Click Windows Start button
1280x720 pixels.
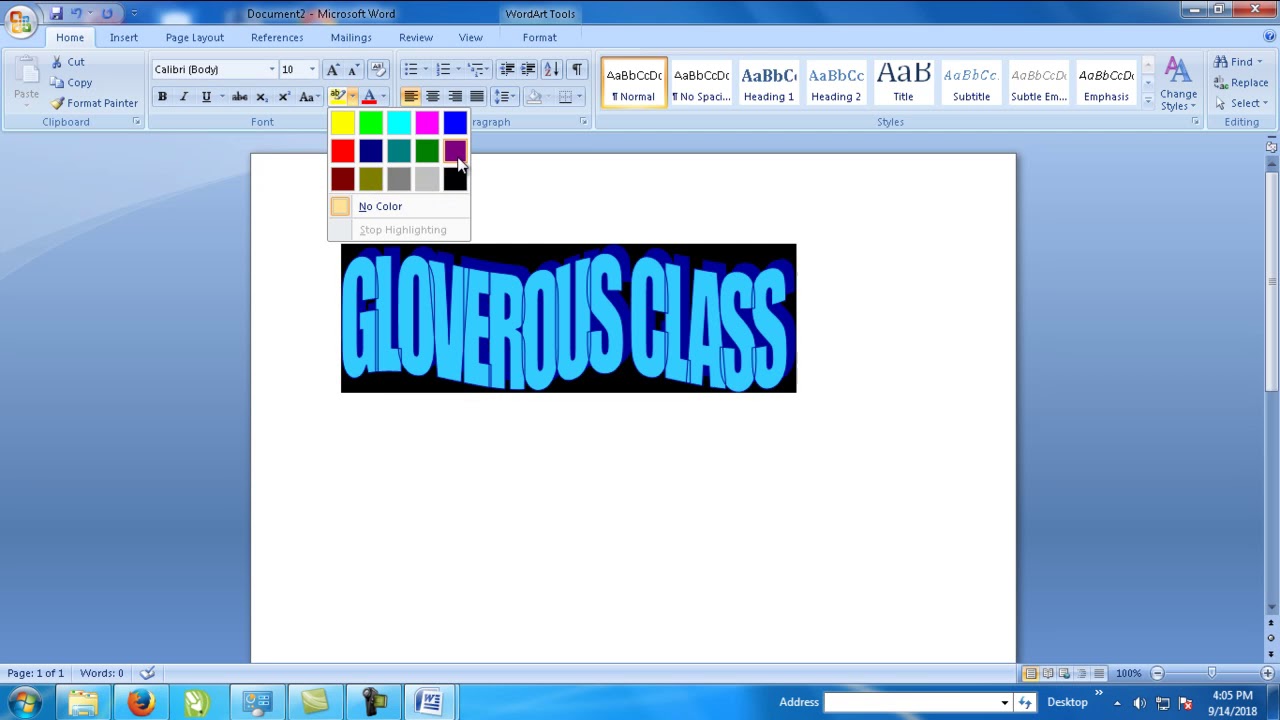click(25, 702)
